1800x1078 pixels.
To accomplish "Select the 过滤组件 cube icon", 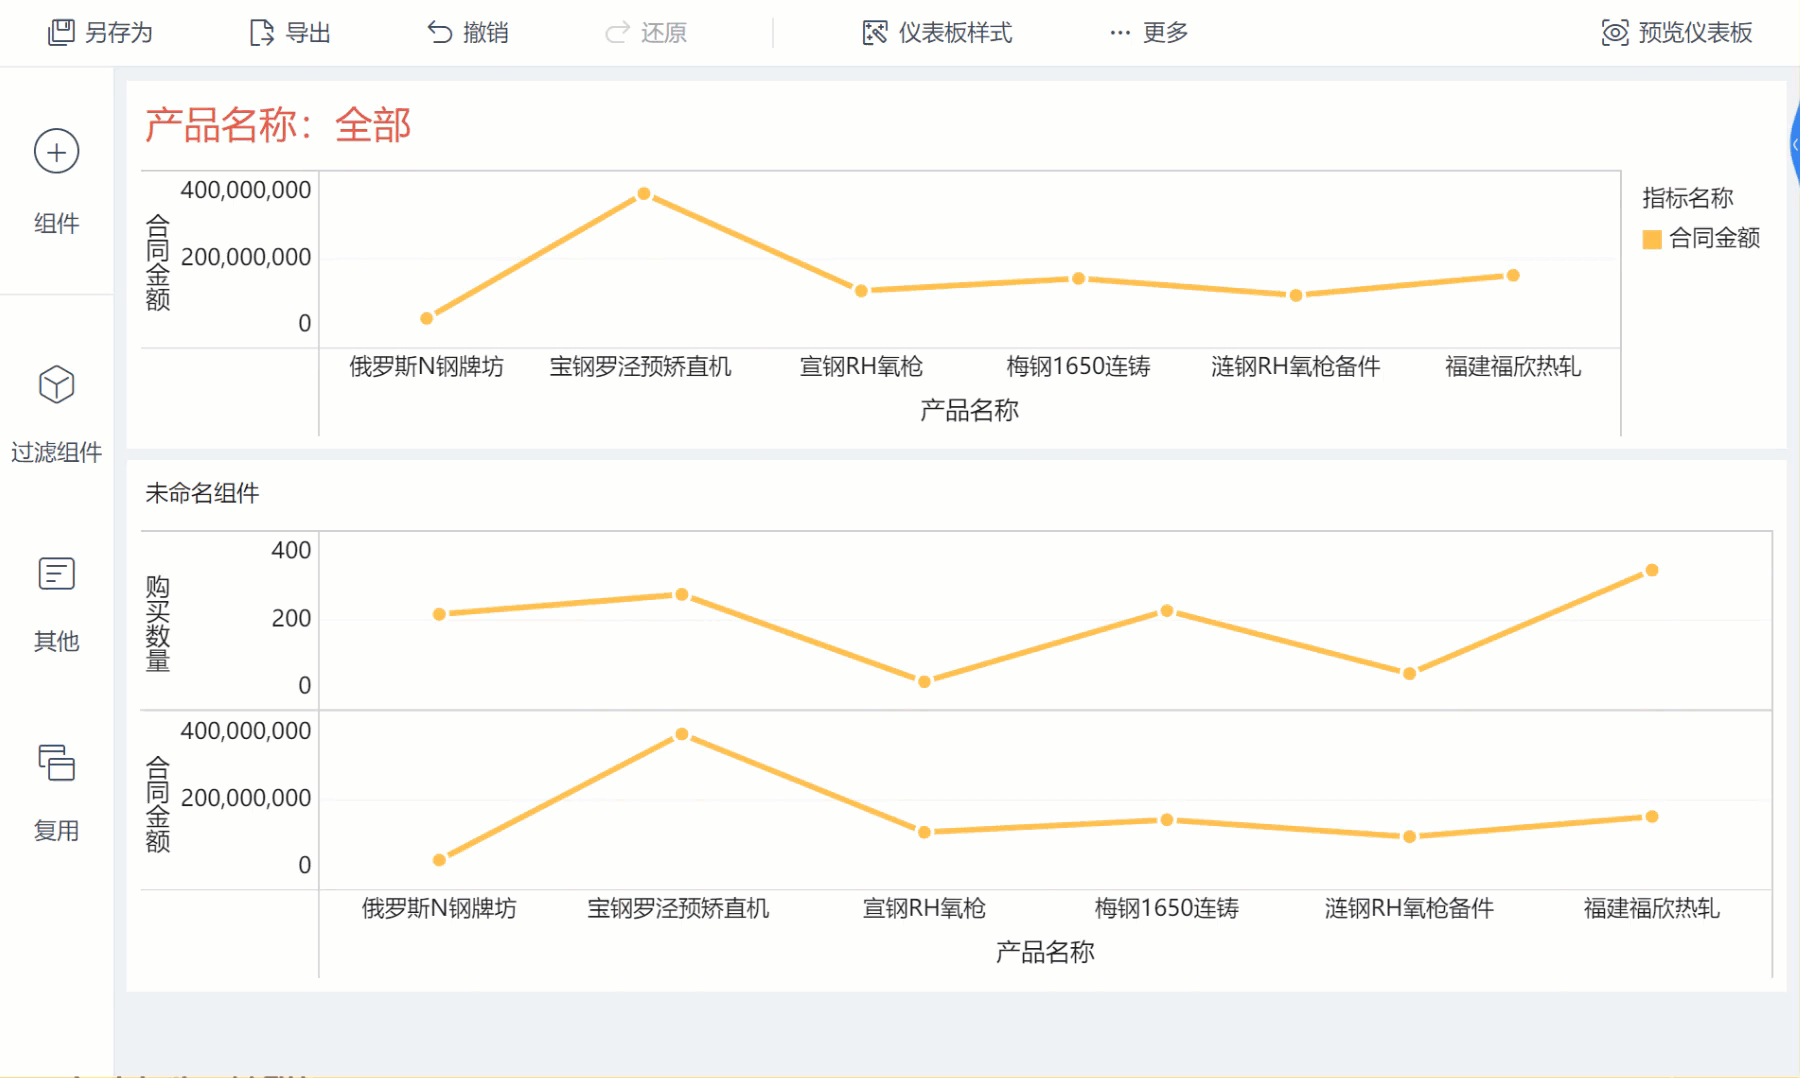I will click(57, 384).
